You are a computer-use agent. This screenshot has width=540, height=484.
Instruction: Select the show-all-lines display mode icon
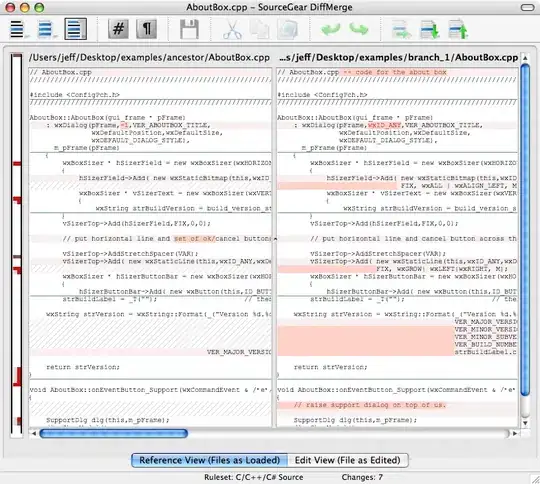[17, 29]
